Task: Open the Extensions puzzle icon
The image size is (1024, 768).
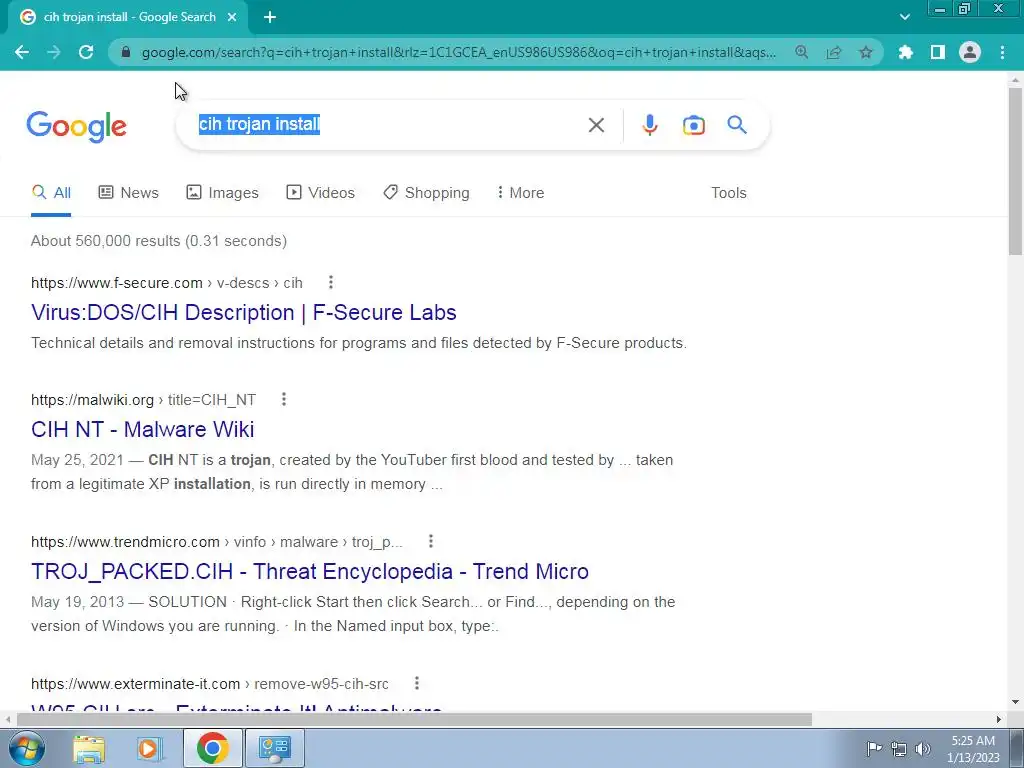Action: point(905,52)
